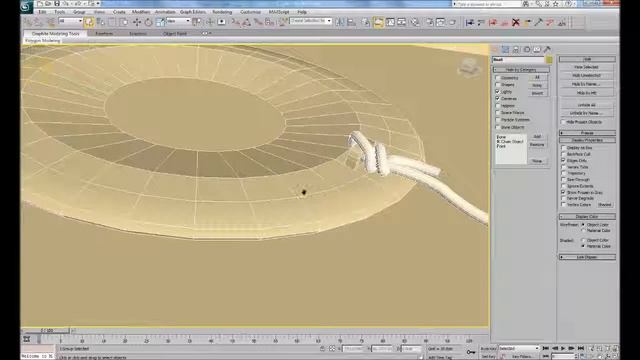Click the Play Animation button
The width and height of the screenshot is (640, 360).
click(563, 348)
